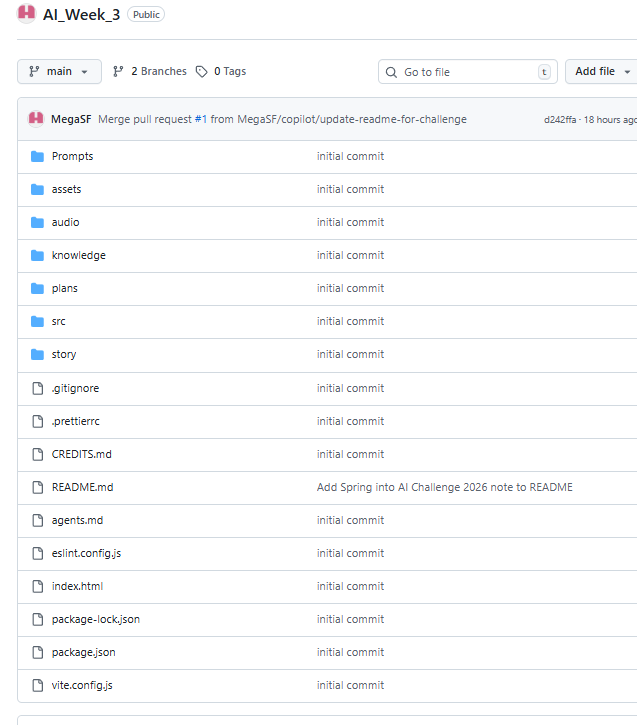Click the Go to file search field
Image resolution: width=637 pixels, height=725 pixels.
click(x=468, y=72)
